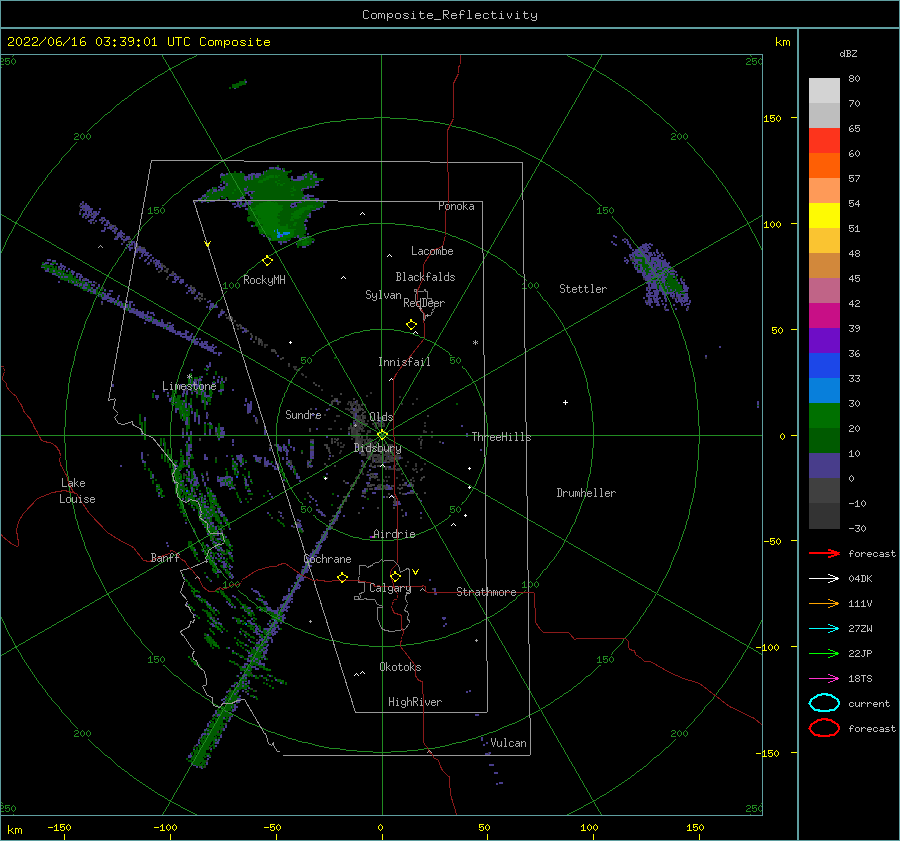The image size is (900, 841).
Task: Click the Innisfail label
Action: [404, 362]
